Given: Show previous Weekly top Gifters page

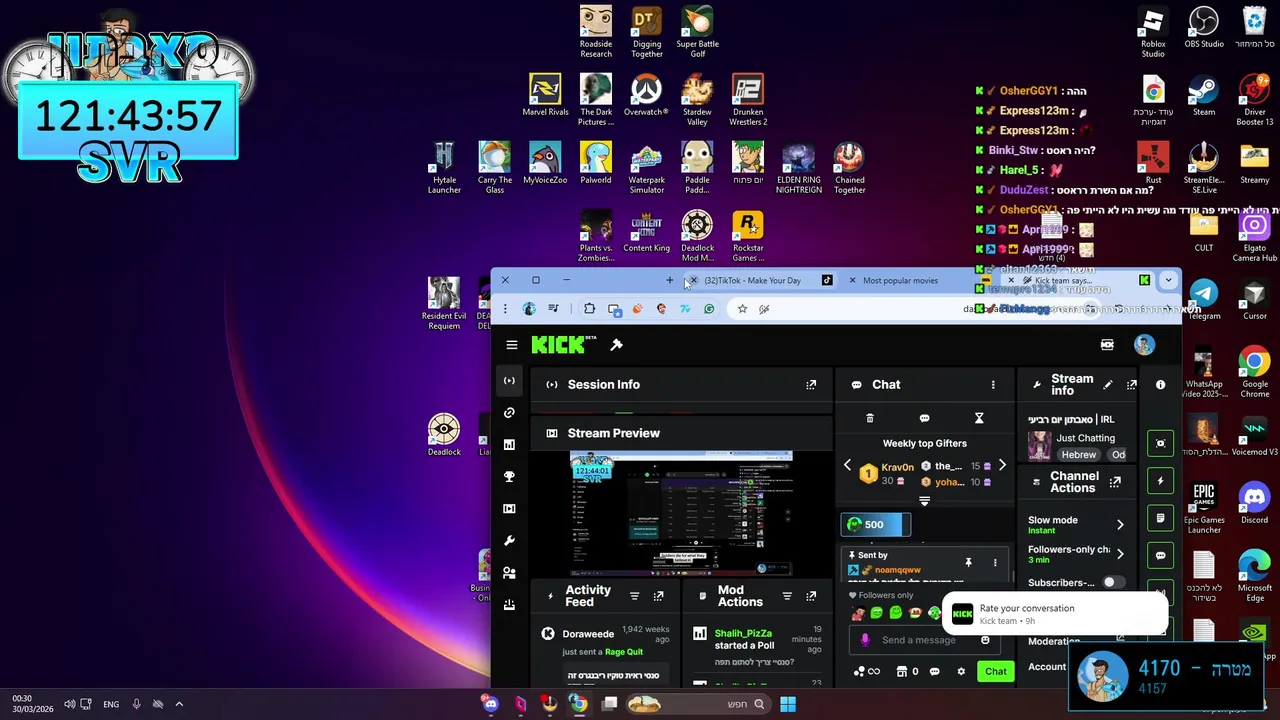Looking at the screenshot, I should (x=847, y=466).
